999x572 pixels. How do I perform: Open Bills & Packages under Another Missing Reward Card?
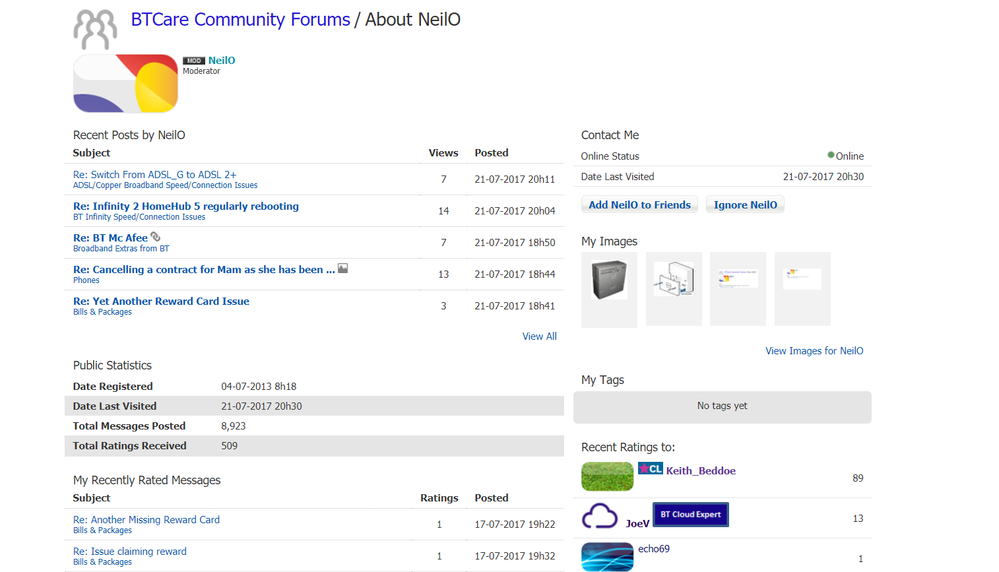click(102, 531)
